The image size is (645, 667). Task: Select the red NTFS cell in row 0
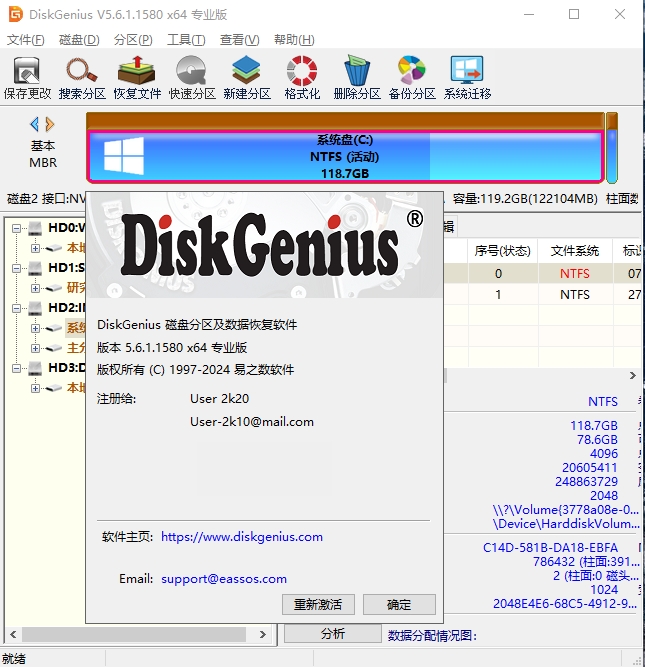pyautogui.click(x=575, y=274)
